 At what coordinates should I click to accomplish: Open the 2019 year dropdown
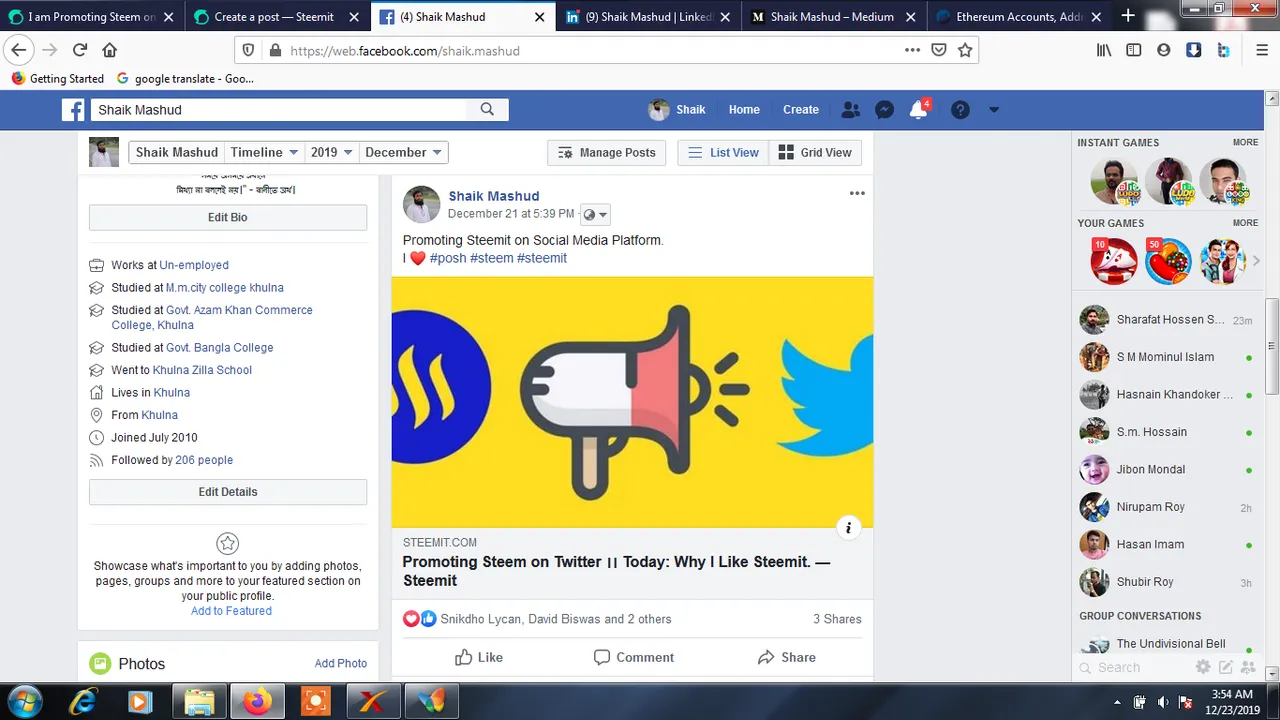coord(331,153)
